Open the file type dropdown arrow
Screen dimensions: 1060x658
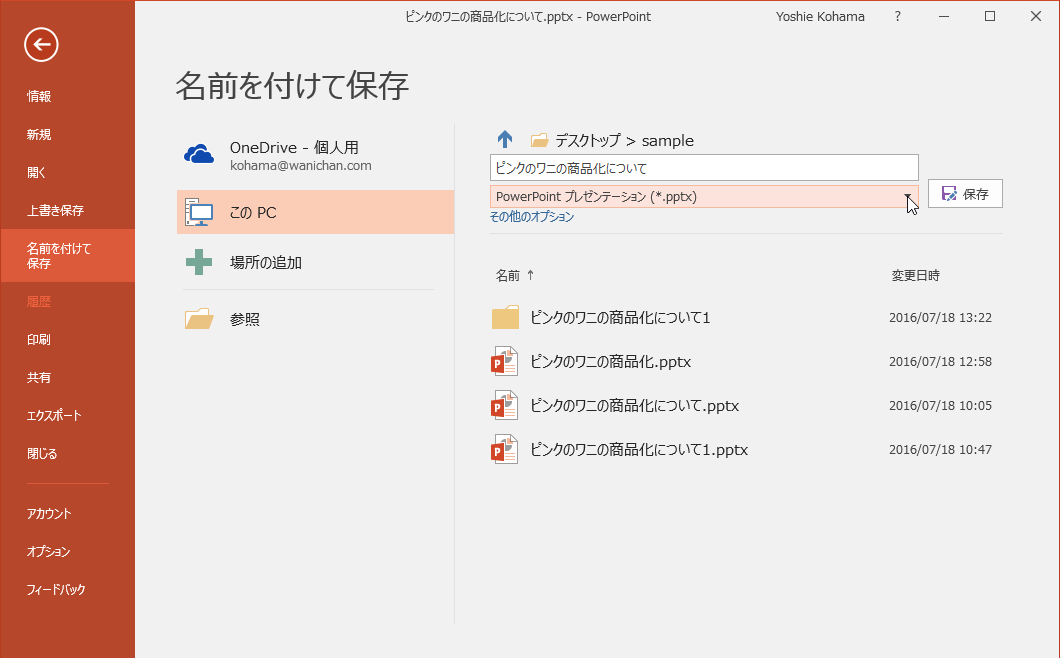907,197
